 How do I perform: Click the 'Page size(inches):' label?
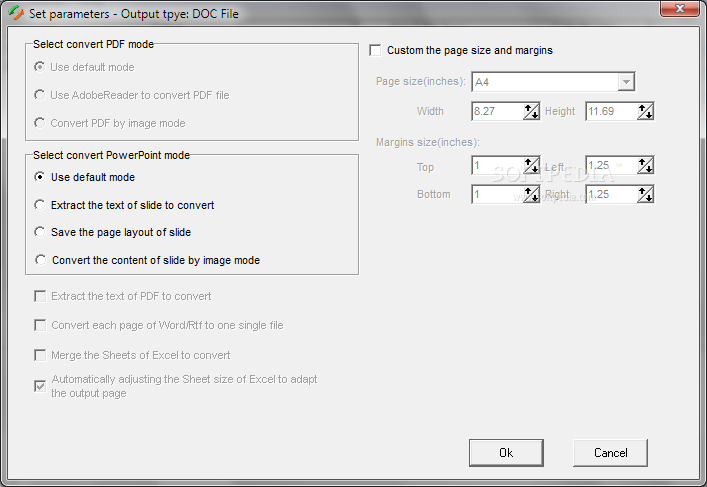421,81
